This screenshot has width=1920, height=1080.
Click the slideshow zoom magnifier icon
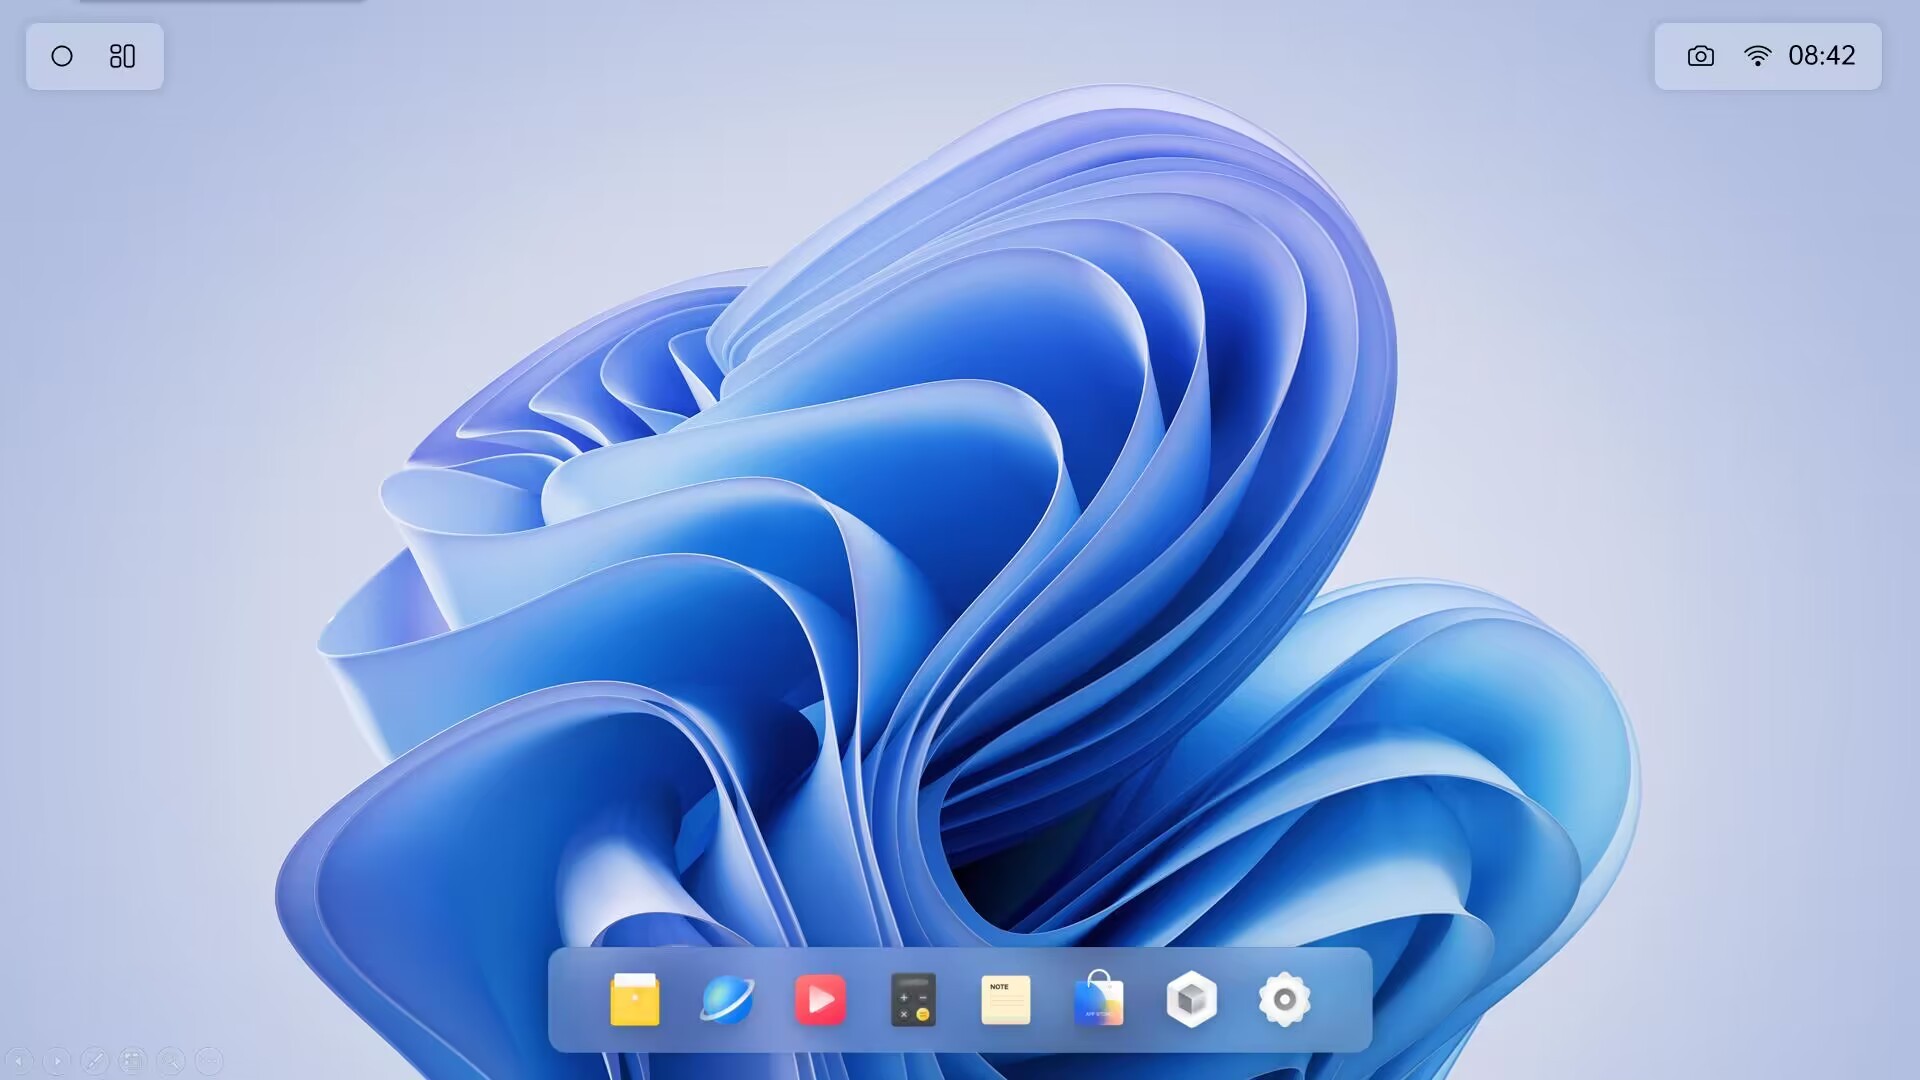[x=171, y=1060]
